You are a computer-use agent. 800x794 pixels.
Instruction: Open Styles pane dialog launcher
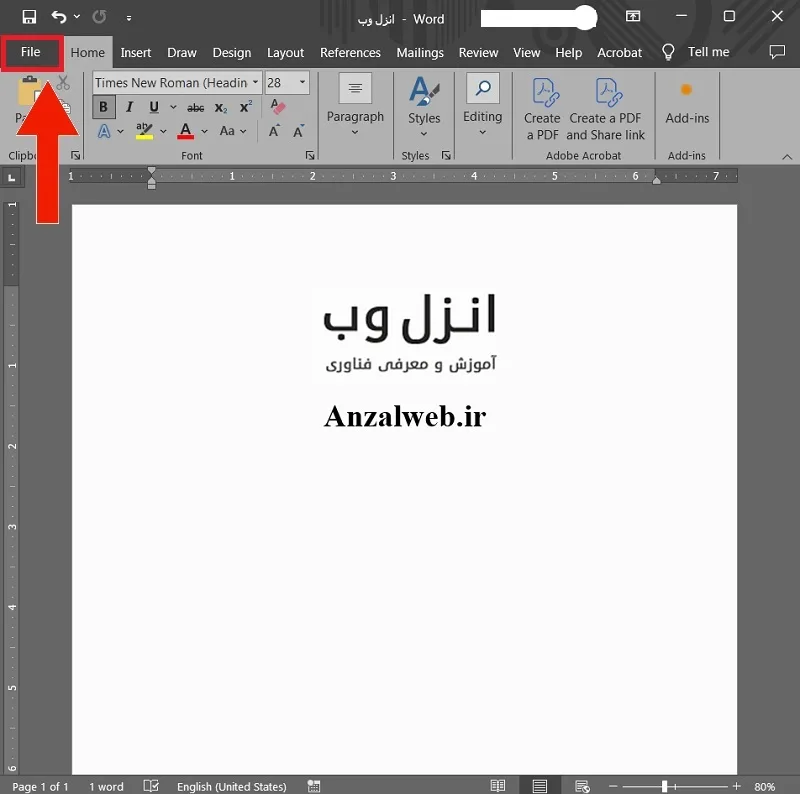point(446,155)
